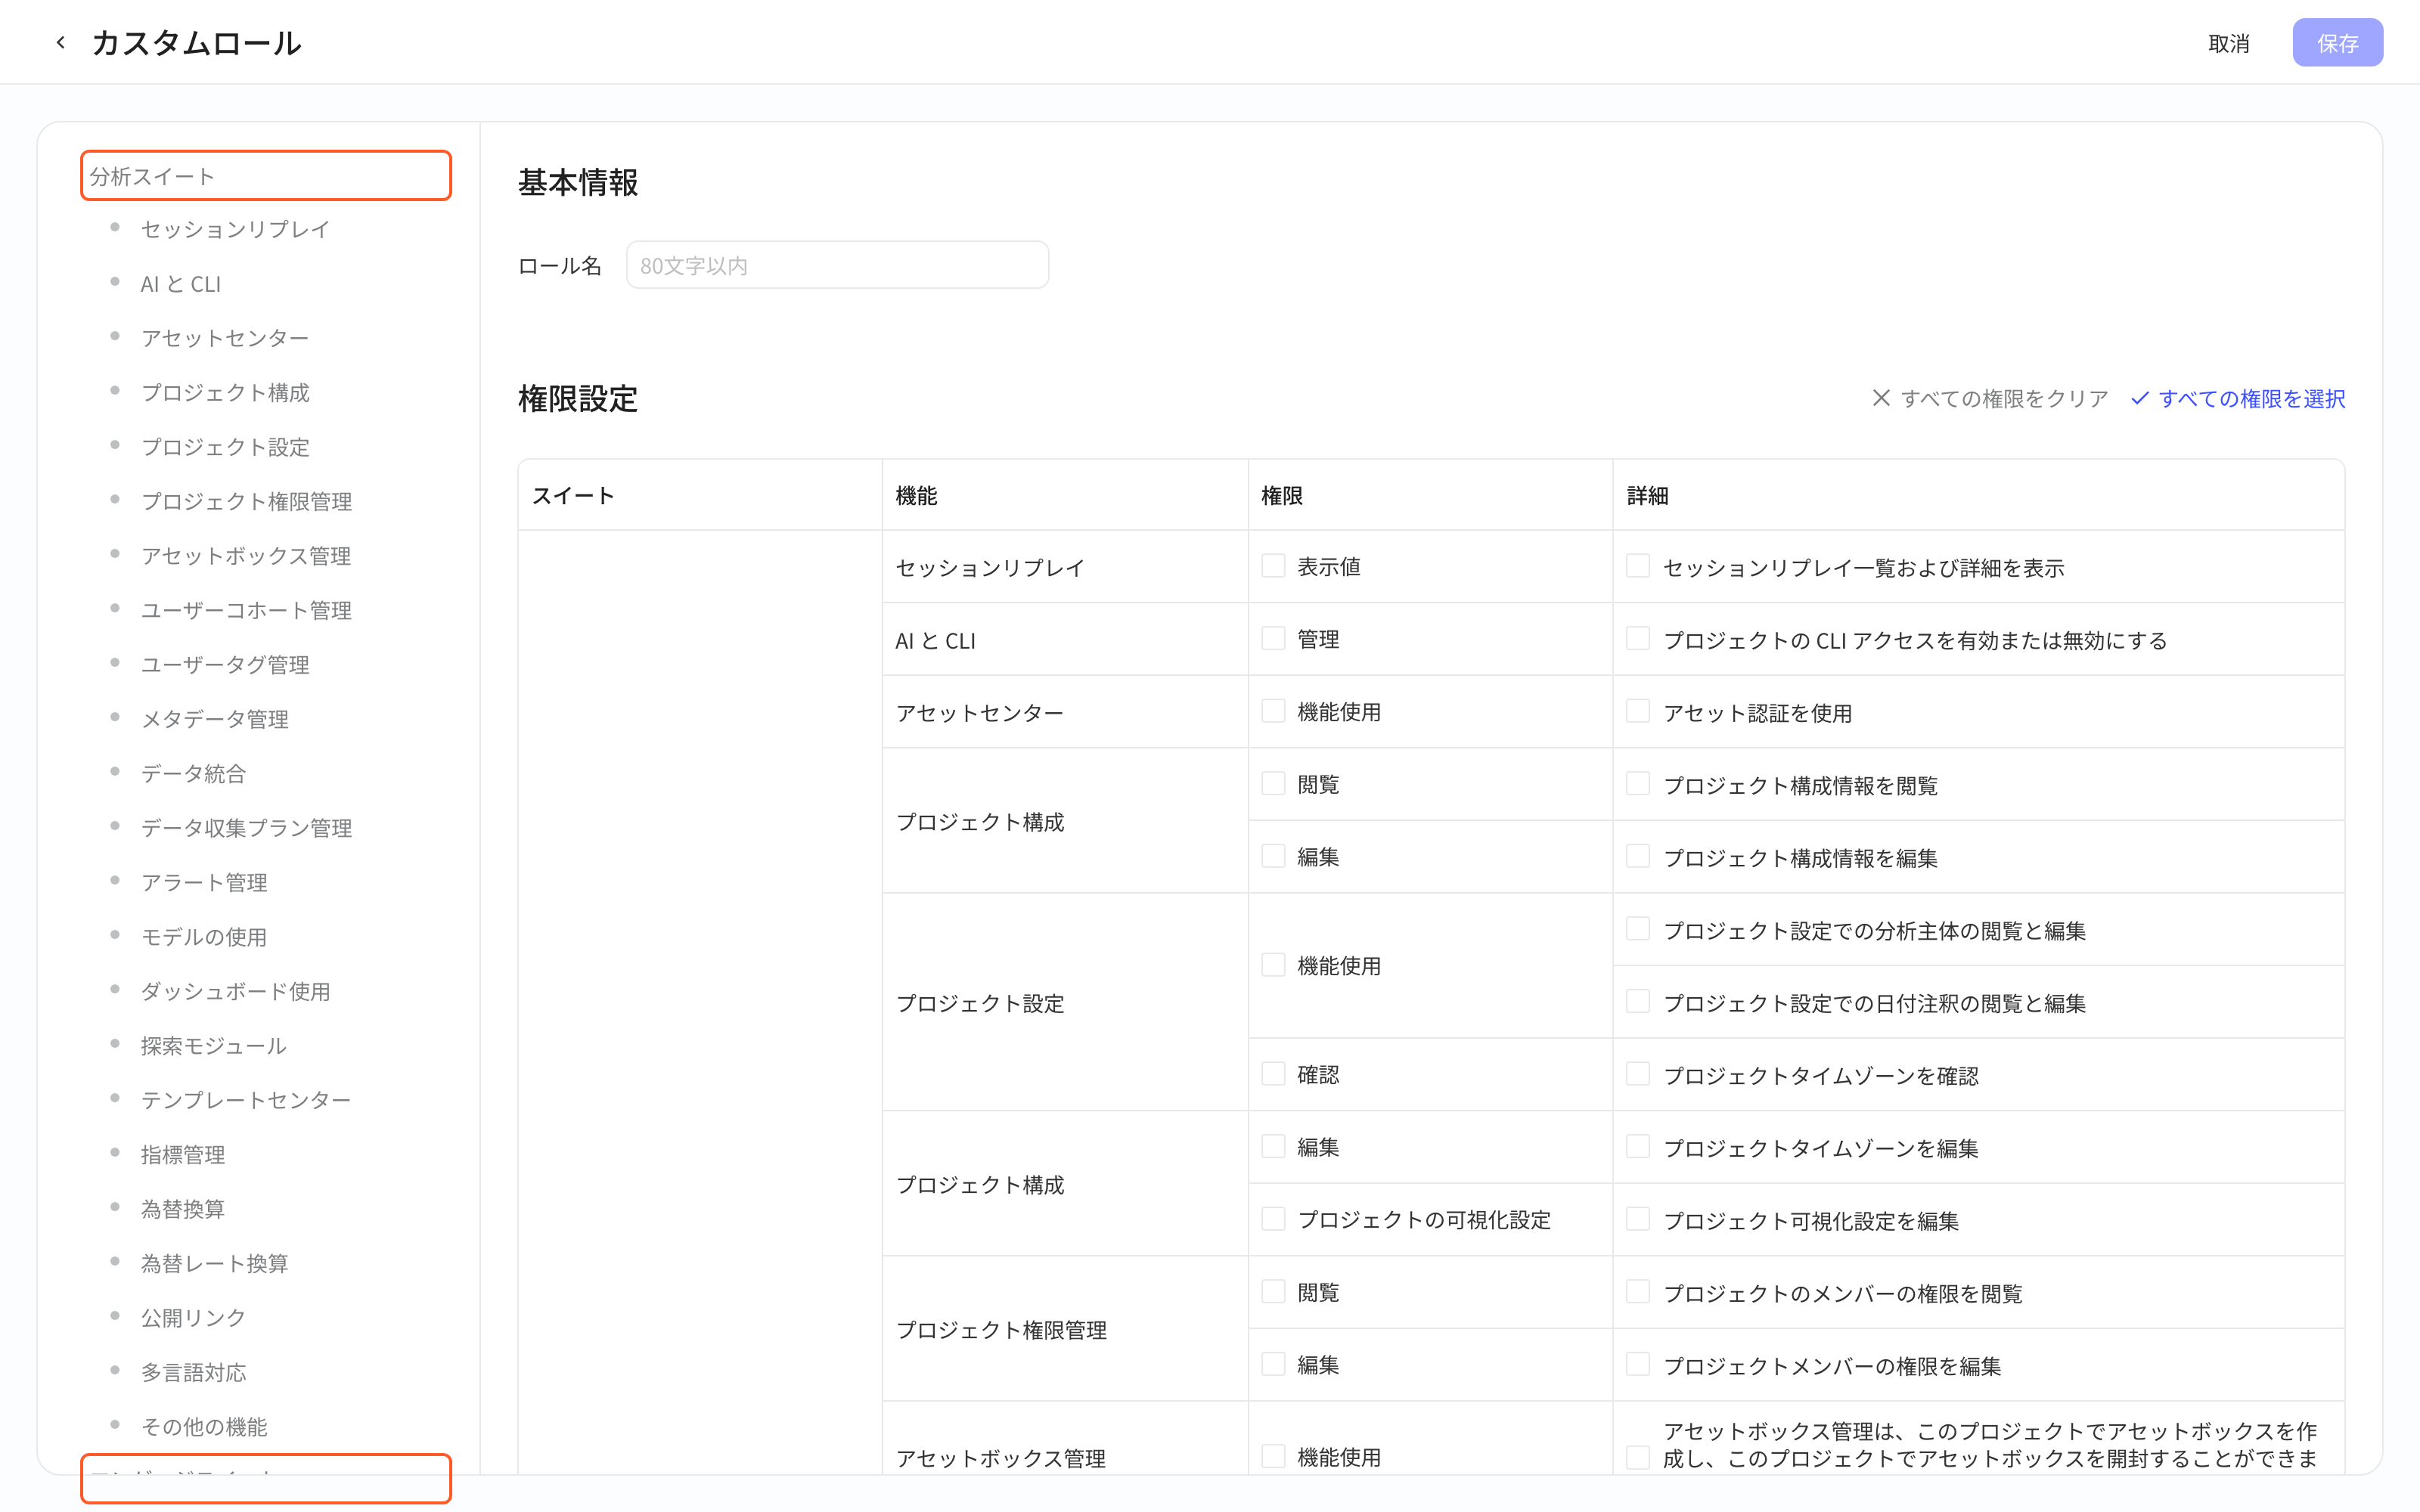Check セッションリプレイ一覧および詳細を表示 detail
2420x1512 pixels.
click(x=1638, y=566)
